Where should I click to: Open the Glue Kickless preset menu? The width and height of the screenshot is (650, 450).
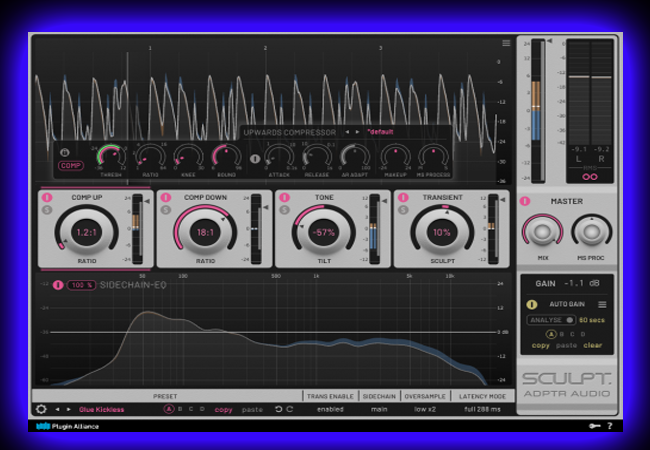coord(102,409)
